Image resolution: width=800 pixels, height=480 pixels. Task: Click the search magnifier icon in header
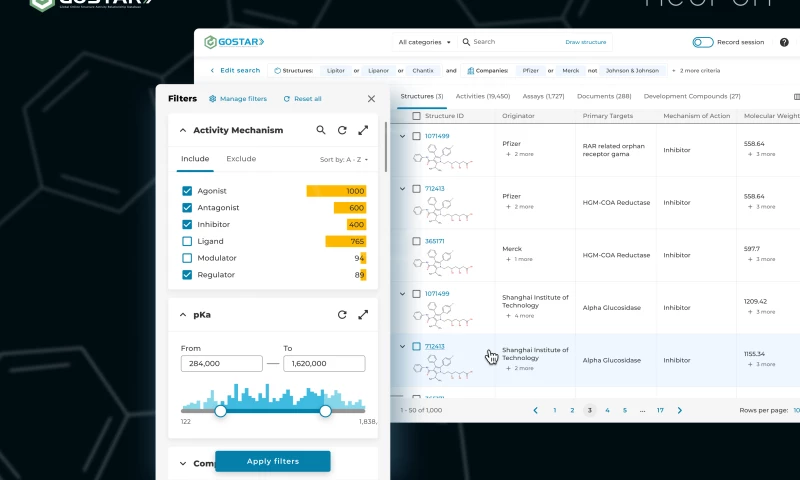pyautogui.click(x=466, y=42)
